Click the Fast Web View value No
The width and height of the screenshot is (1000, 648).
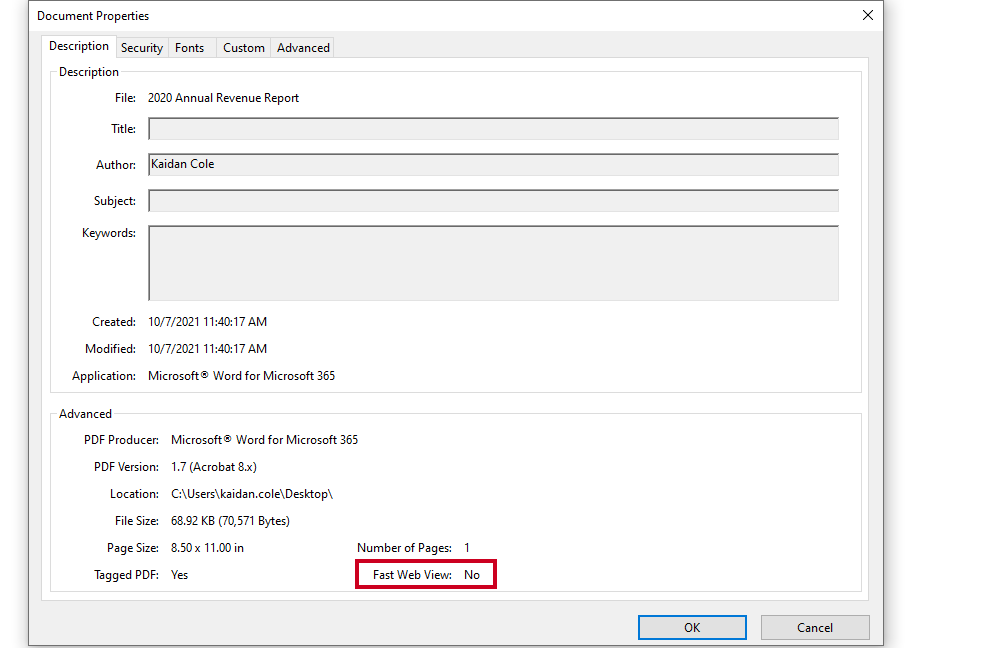point(472,575)
